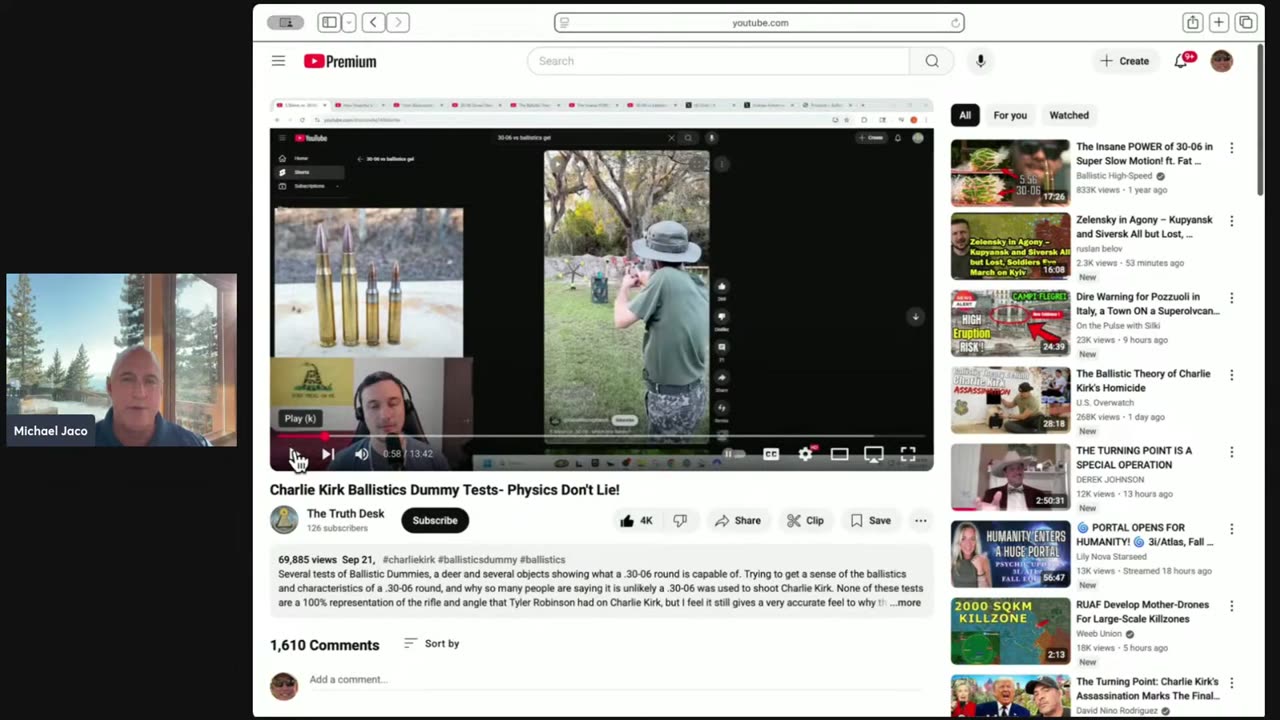This screenshot has height=720, width=1280.
Task: Open Insane POWER of 30-06 thumbnail
Action: (x=1010, y=173)
